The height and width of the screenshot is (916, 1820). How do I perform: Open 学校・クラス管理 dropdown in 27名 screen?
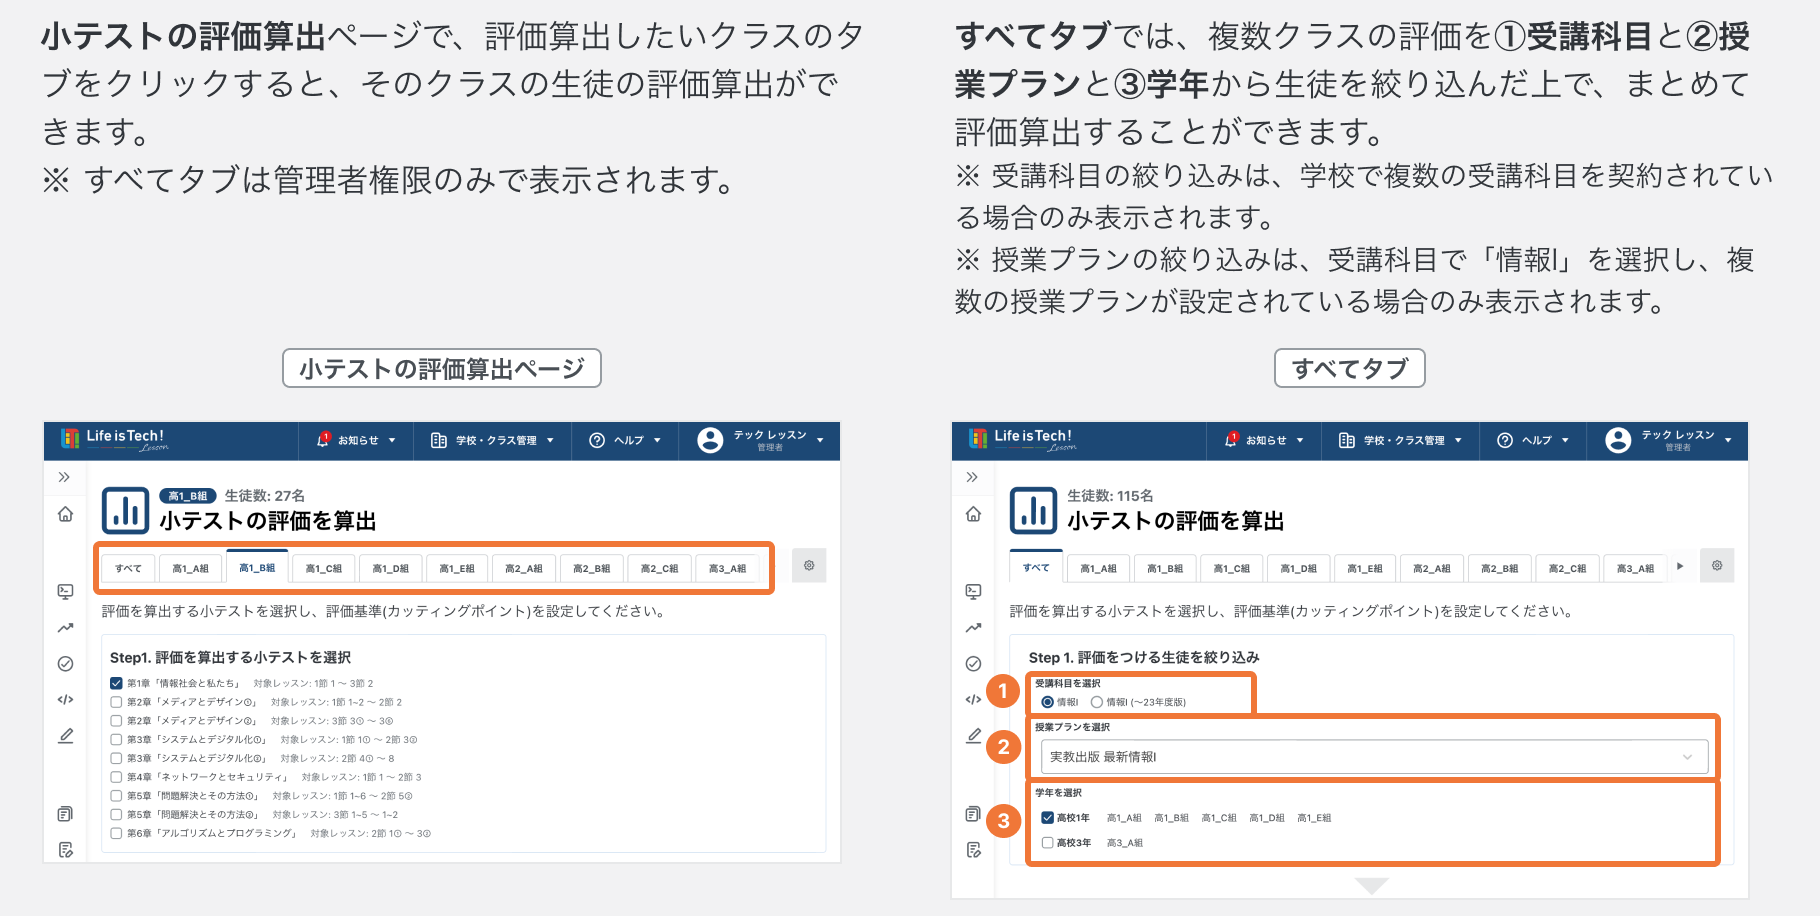pos(492,440)
